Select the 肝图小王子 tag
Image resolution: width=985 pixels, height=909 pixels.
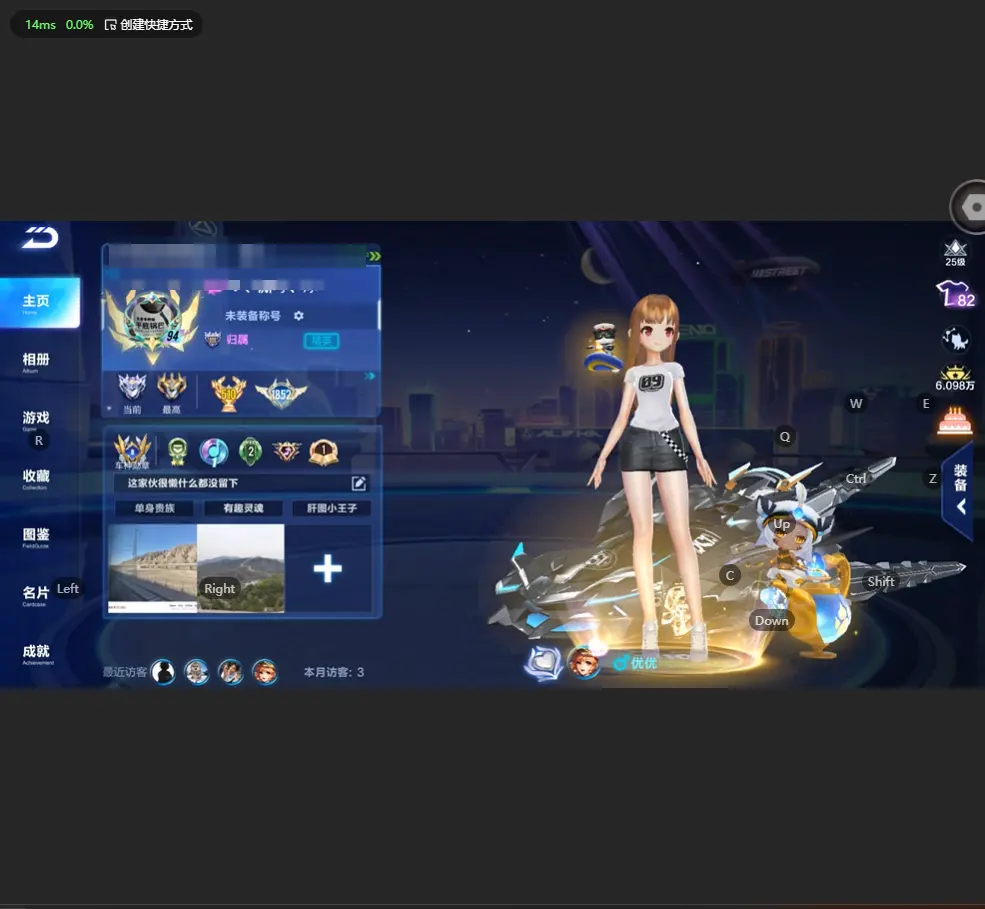click(332, 508)
